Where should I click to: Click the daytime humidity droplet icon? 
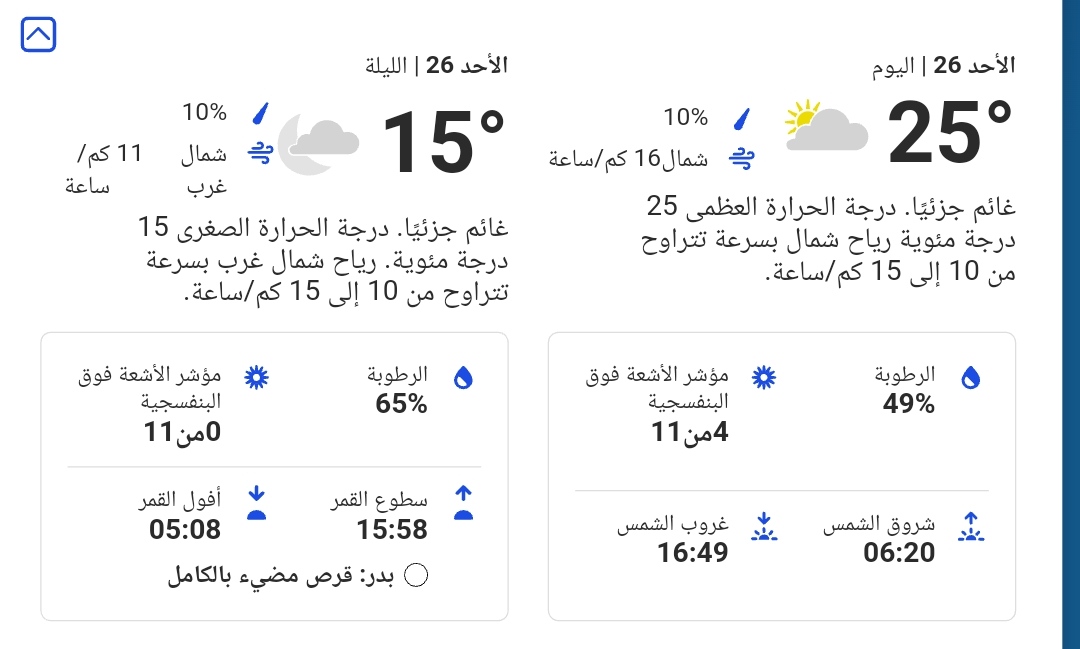coord(969,378)
